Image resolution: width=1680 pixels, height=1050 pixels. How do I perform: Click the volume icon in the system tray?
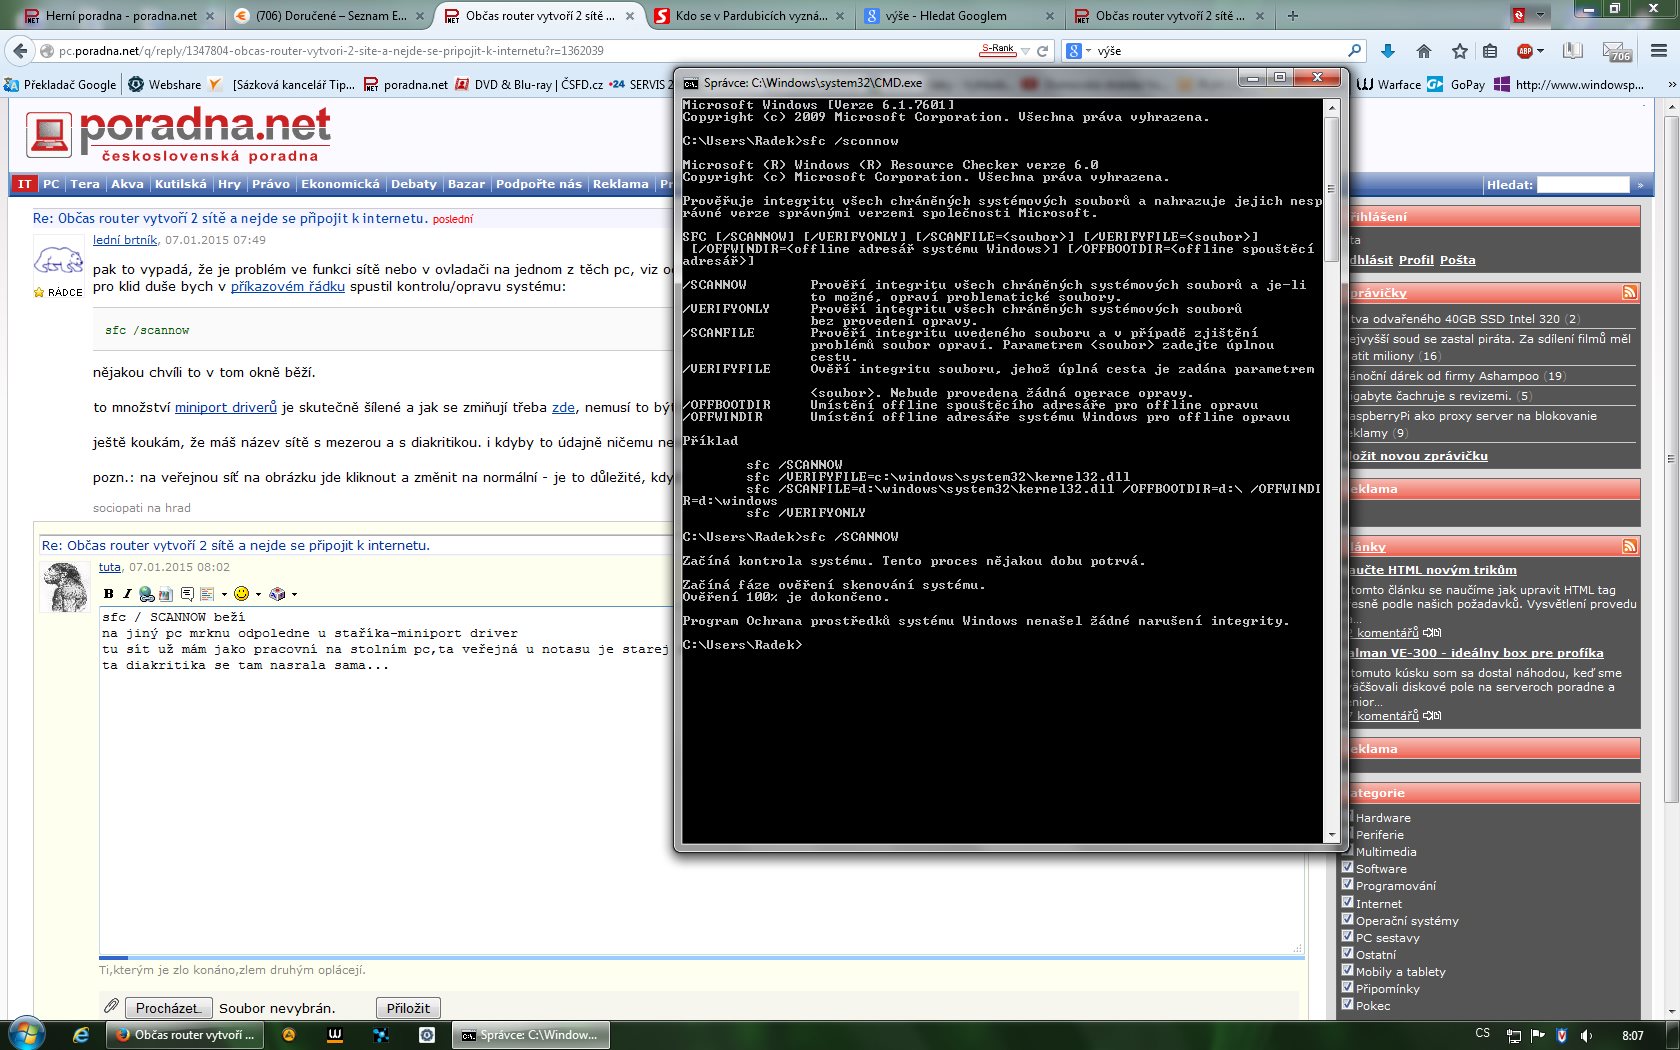coord(1586,1035)
